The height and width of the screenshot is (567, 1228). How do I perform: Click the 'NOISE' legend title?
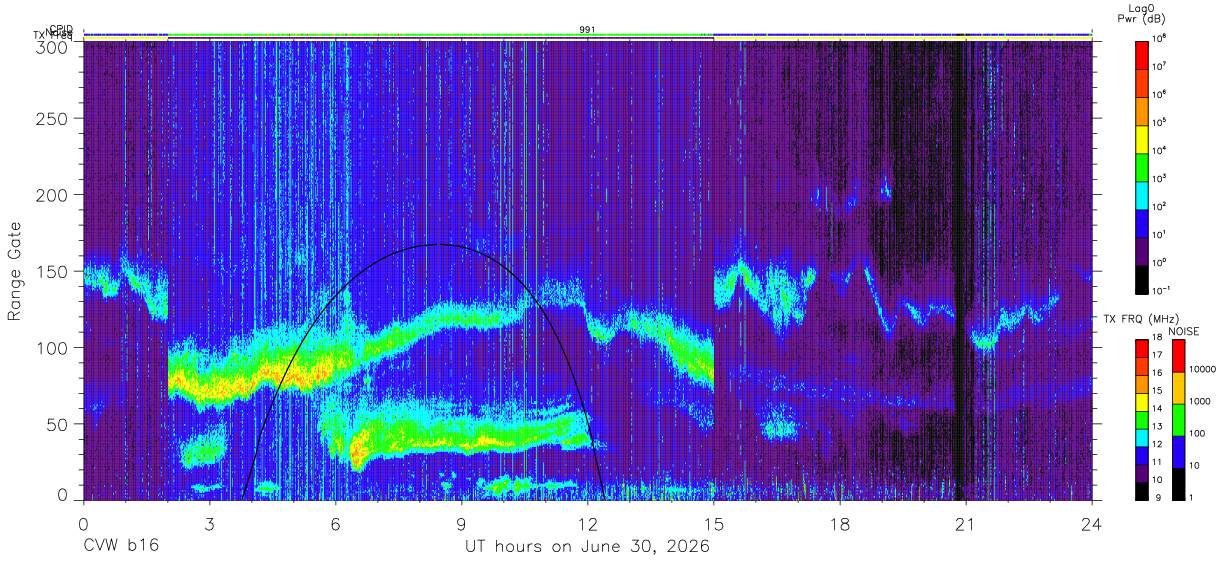(x=1186, y=330)
